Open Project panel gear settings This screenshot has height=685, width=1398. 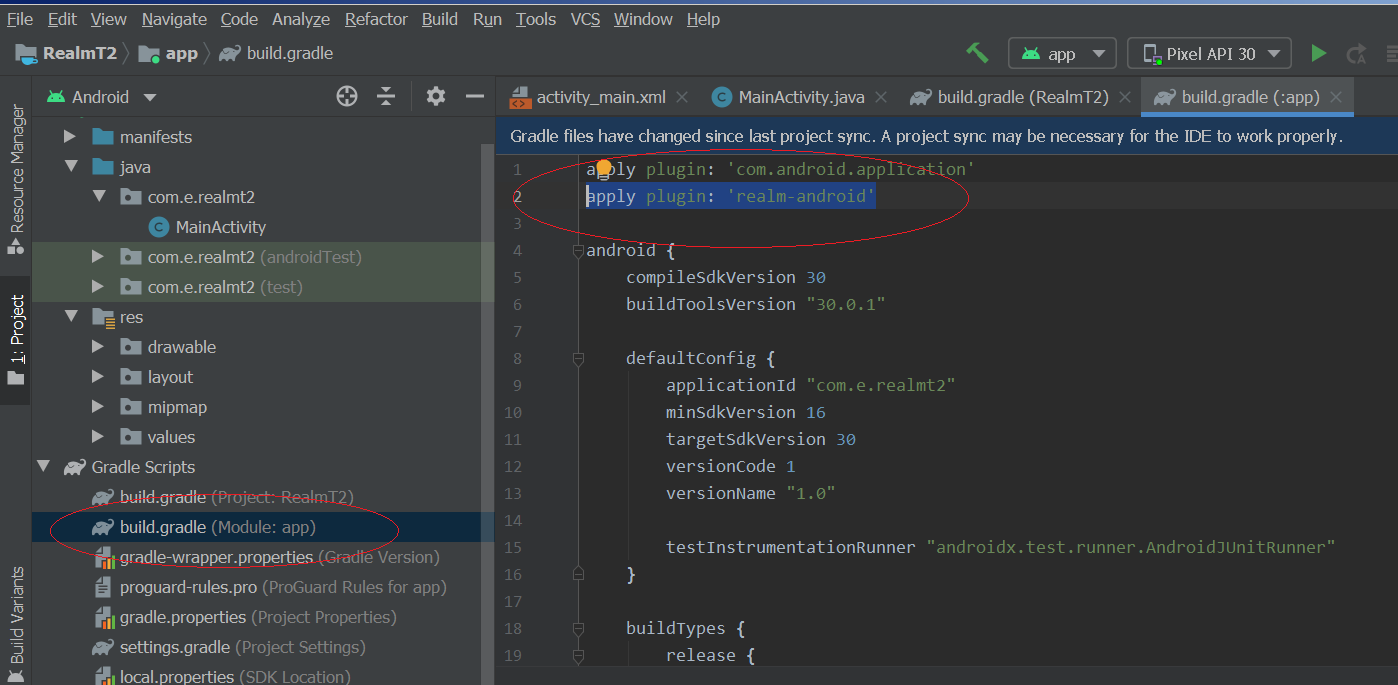tap(435, 96)
